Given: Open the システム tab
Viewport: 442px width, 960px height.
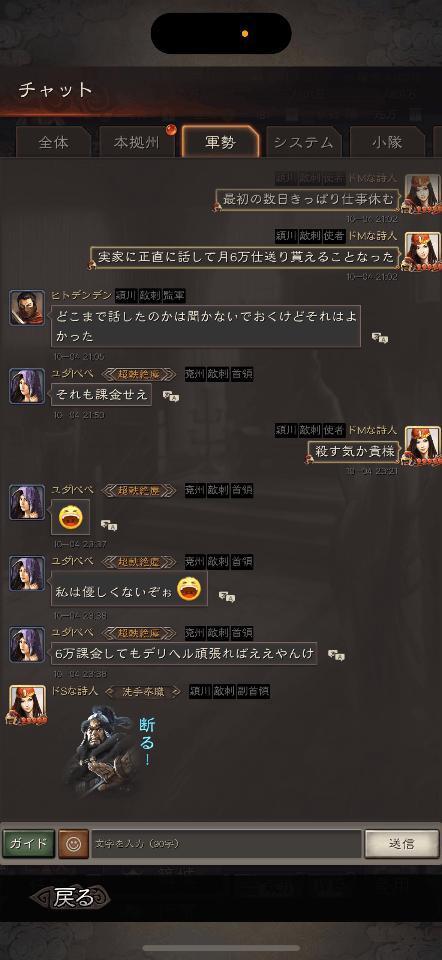Looking at the screenshot, I should (x=304, y=143).
